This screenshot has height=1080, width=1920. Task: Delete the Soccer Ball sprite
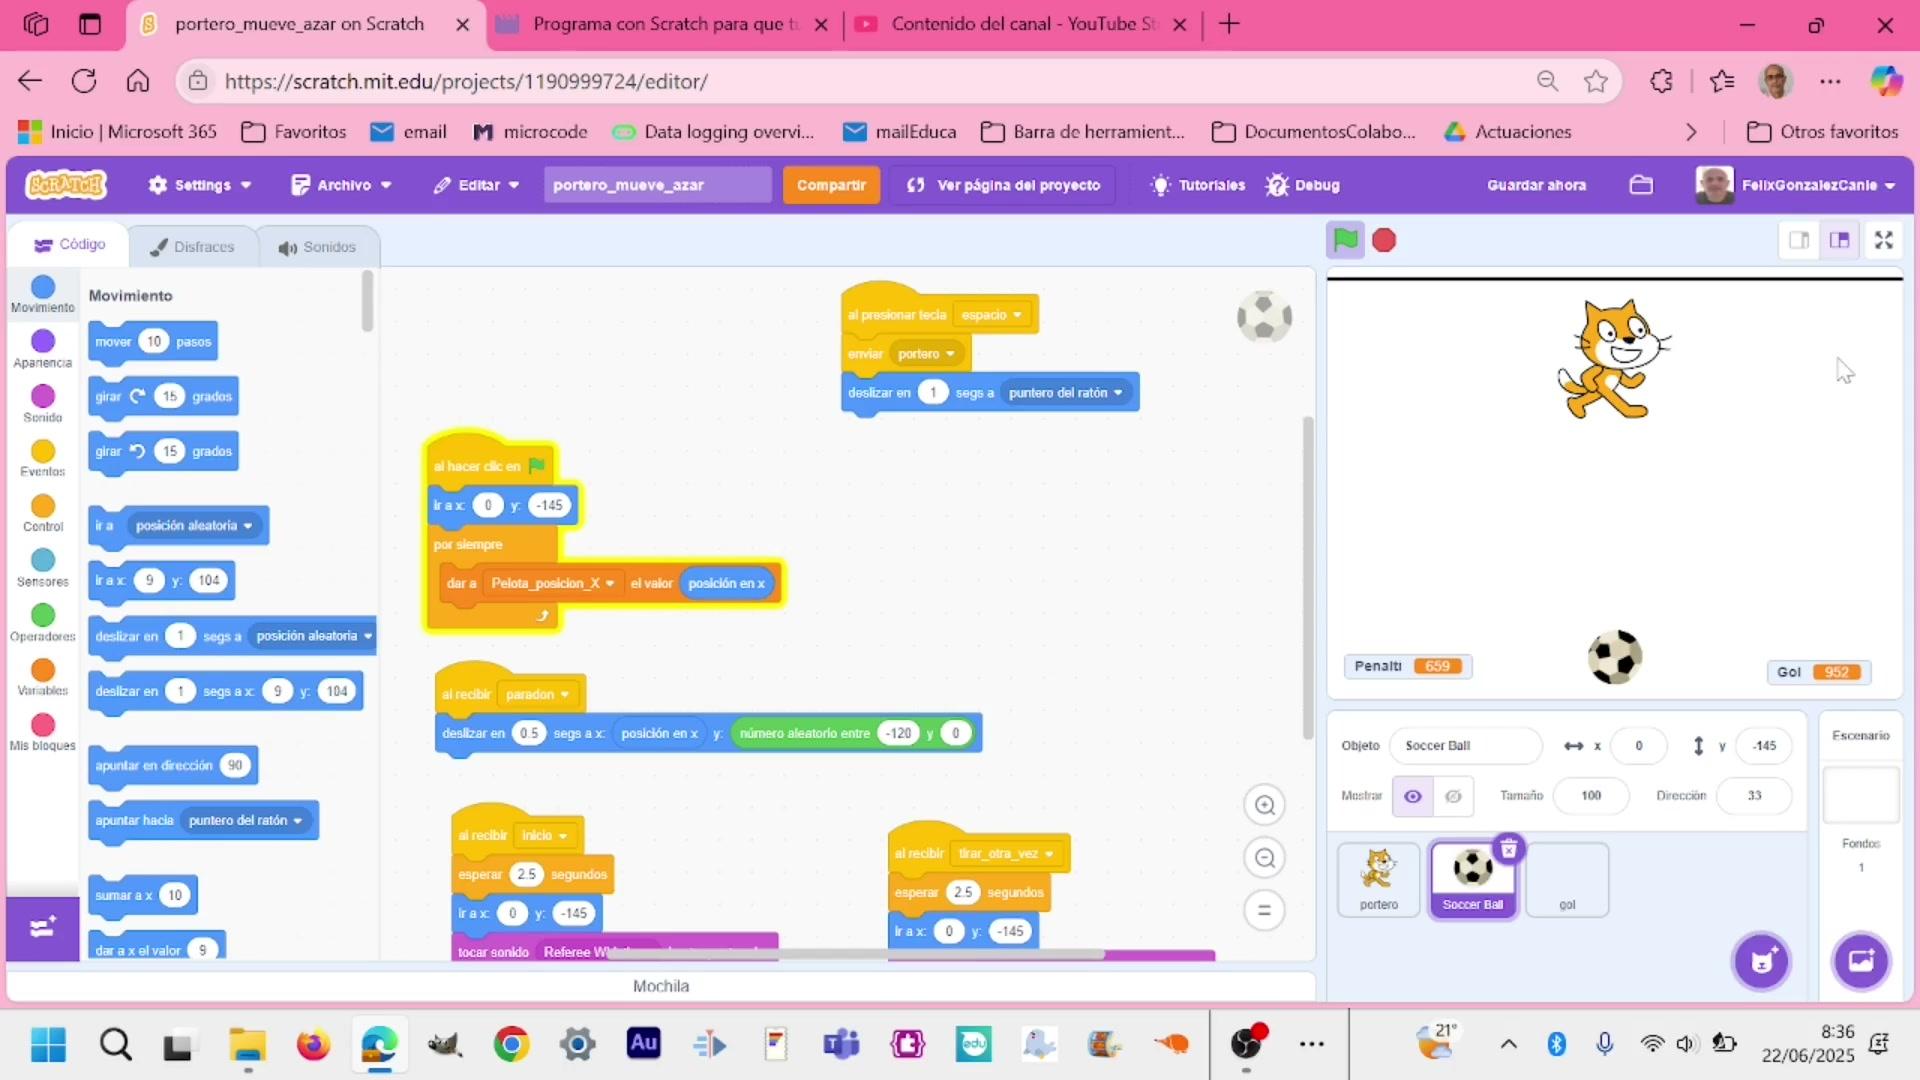1508,850
